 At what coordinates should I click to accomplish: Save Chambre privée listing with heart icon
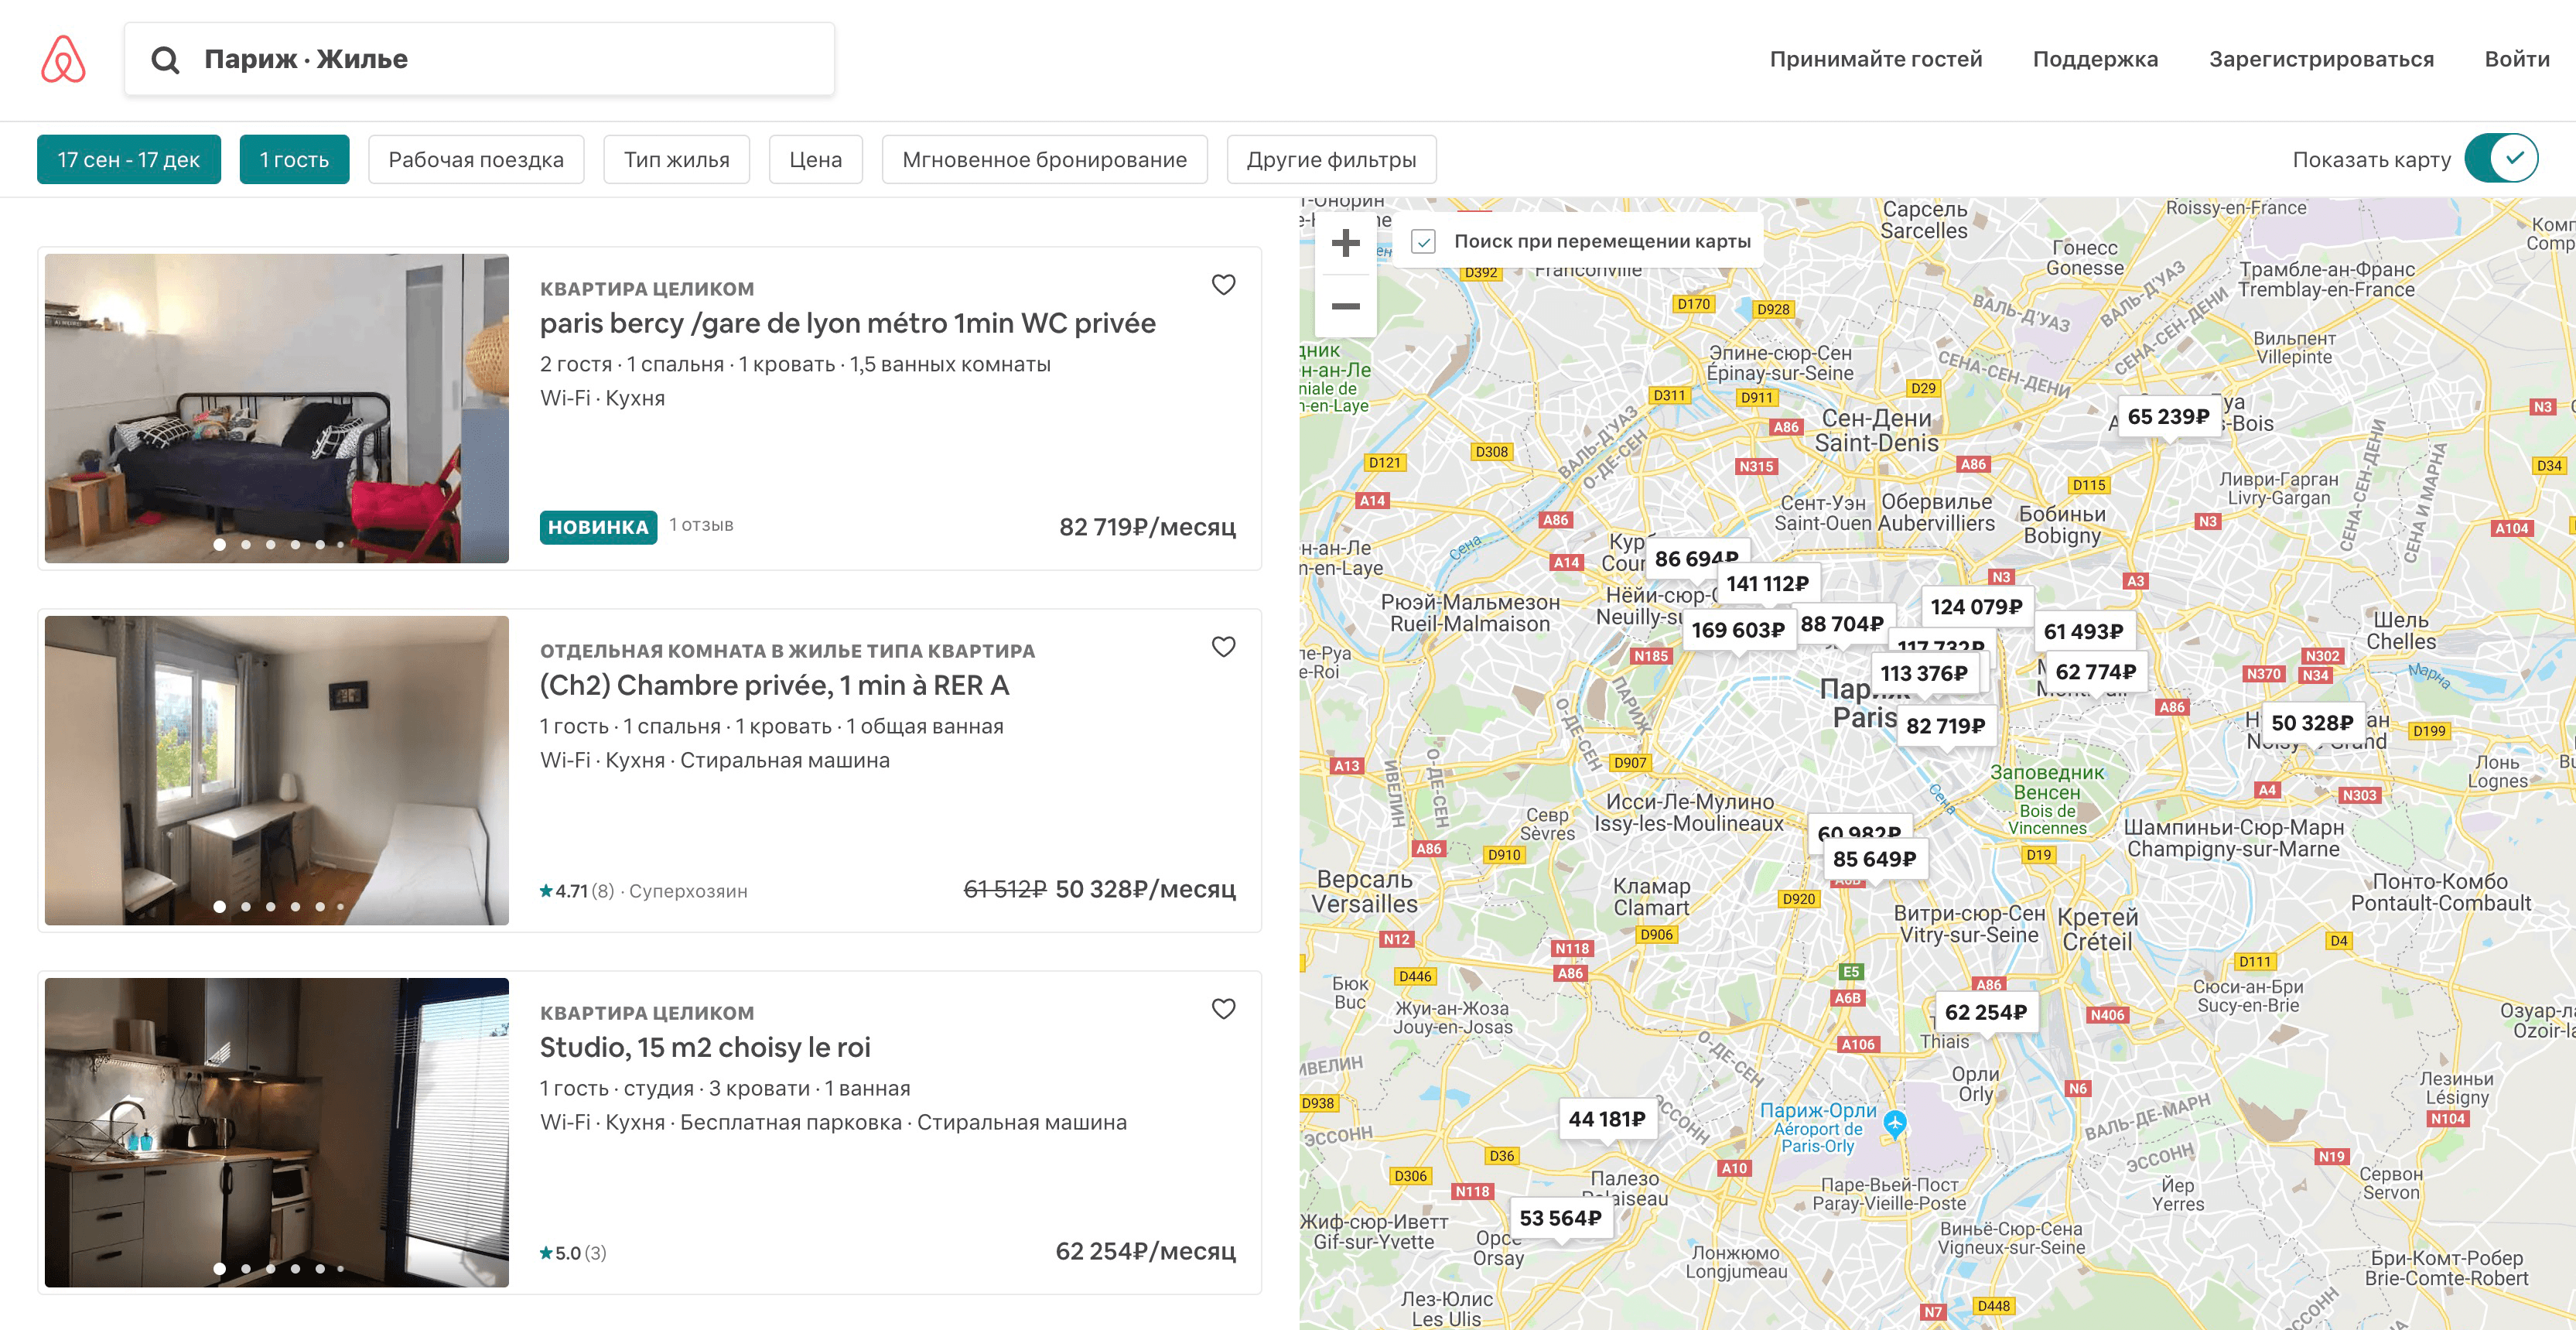pos(1223,647)
